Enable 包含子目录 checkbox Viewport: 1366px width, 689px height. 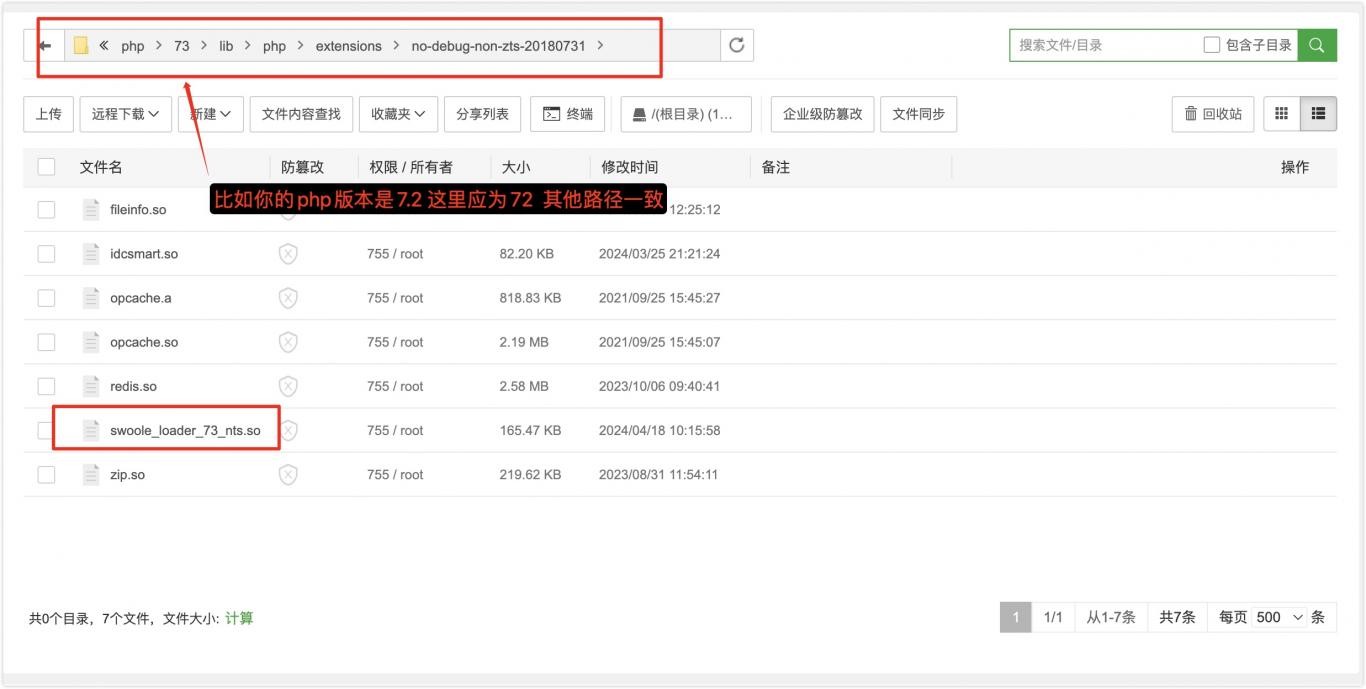(1212, 45)
